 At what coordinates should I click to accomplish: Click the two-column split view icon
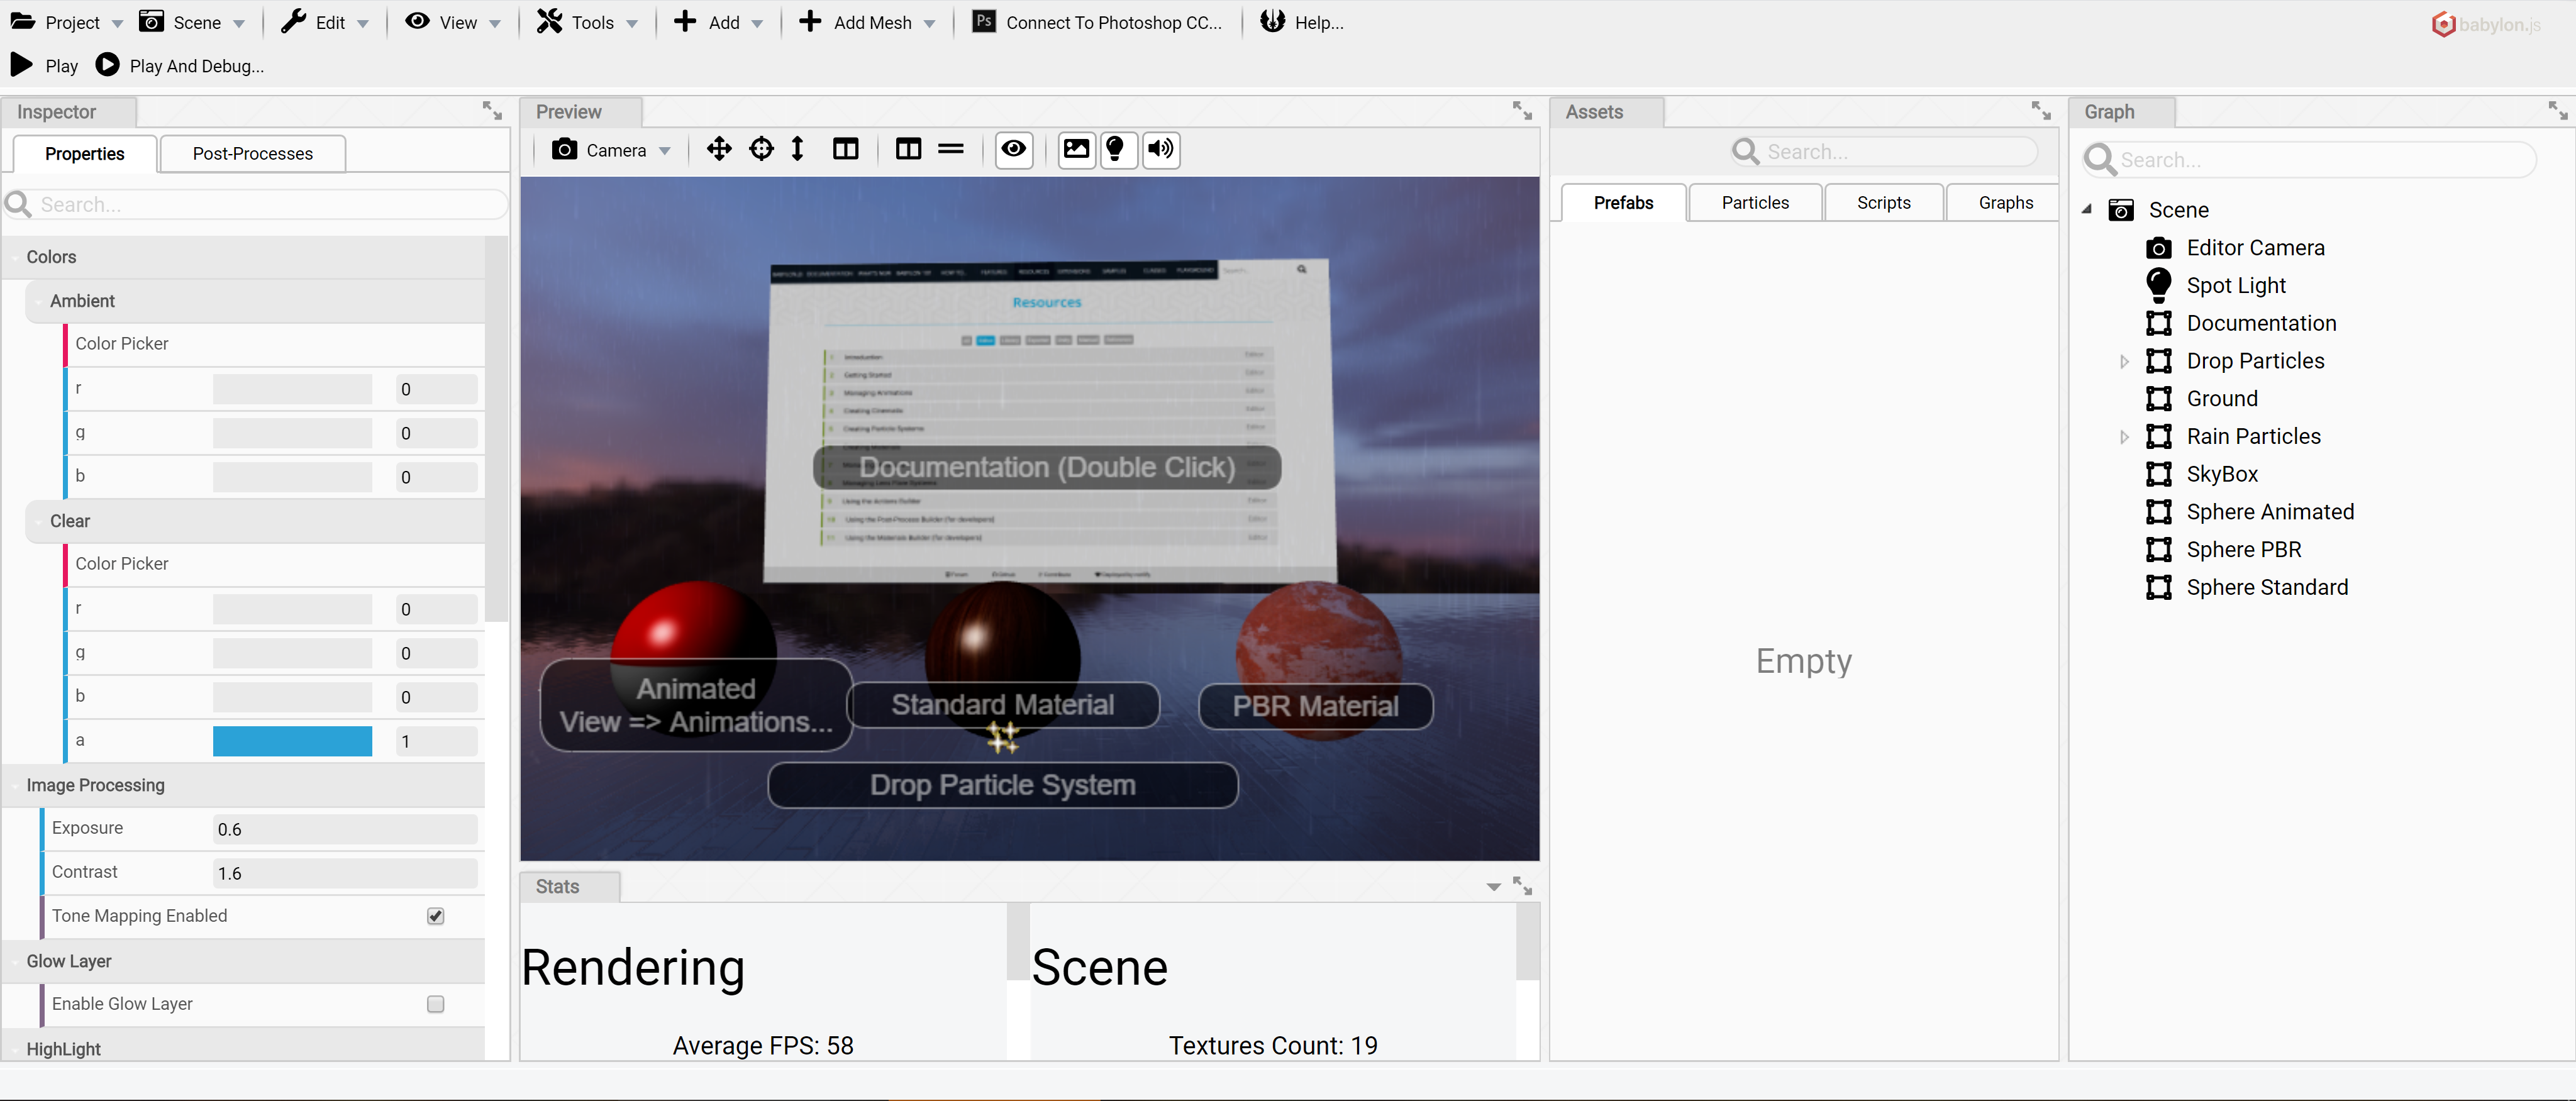pyautogui.click(x=846, y=150)
